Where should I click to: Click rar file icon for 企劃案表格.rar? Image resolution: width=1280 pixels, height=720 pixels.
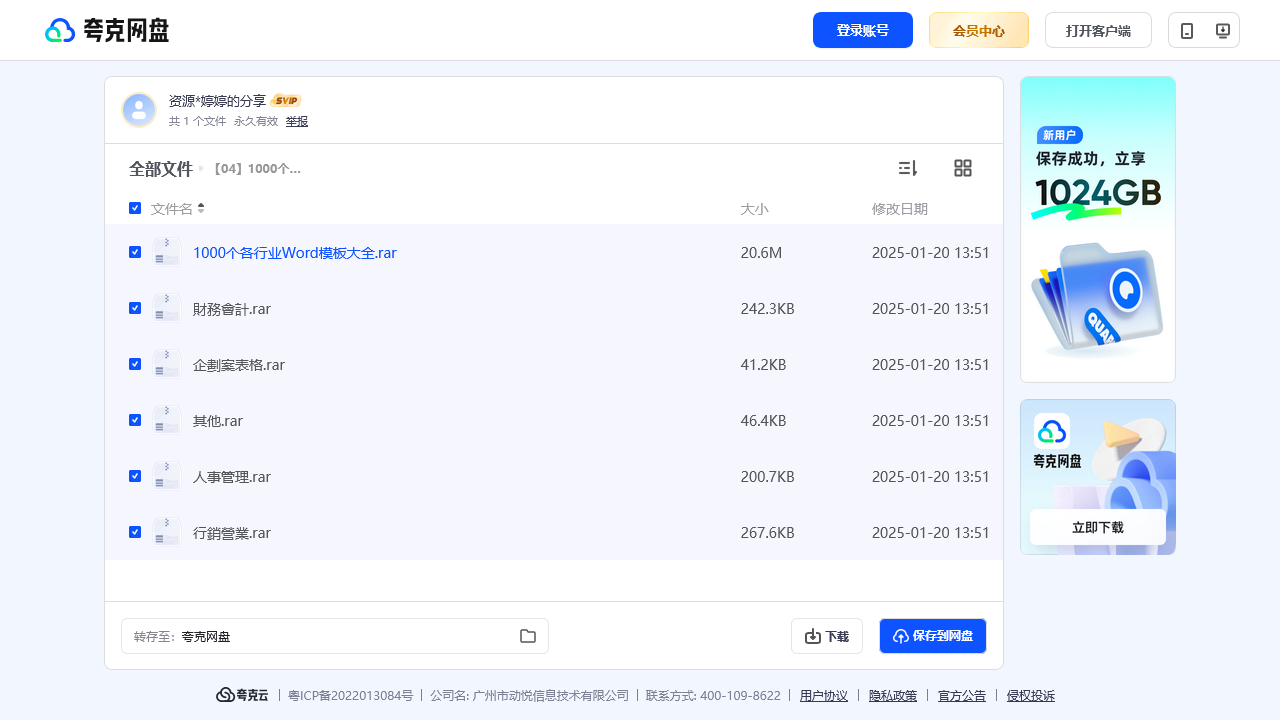coord(167,364)
